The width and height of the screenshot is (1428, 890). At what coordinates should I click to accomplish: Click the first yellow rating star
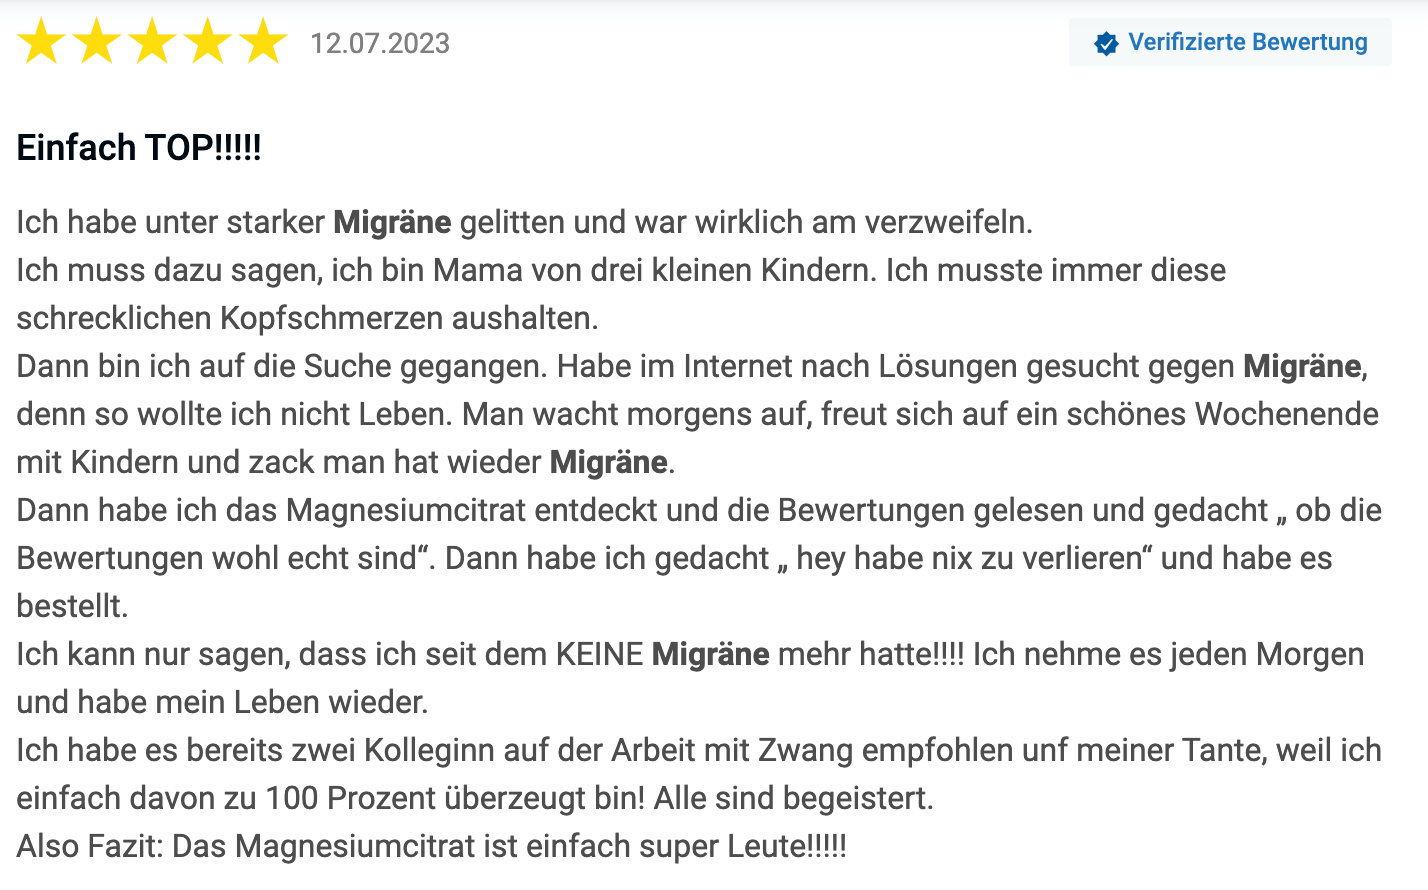[41, 43]
